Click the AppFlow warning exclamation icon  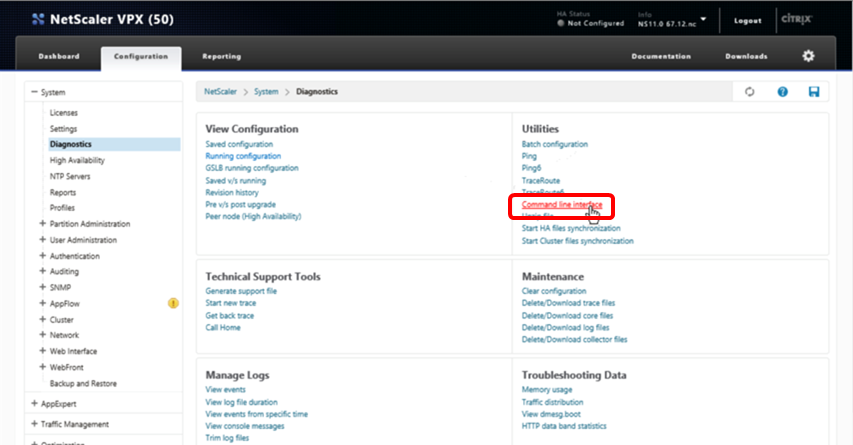click(x=173, y=304)
